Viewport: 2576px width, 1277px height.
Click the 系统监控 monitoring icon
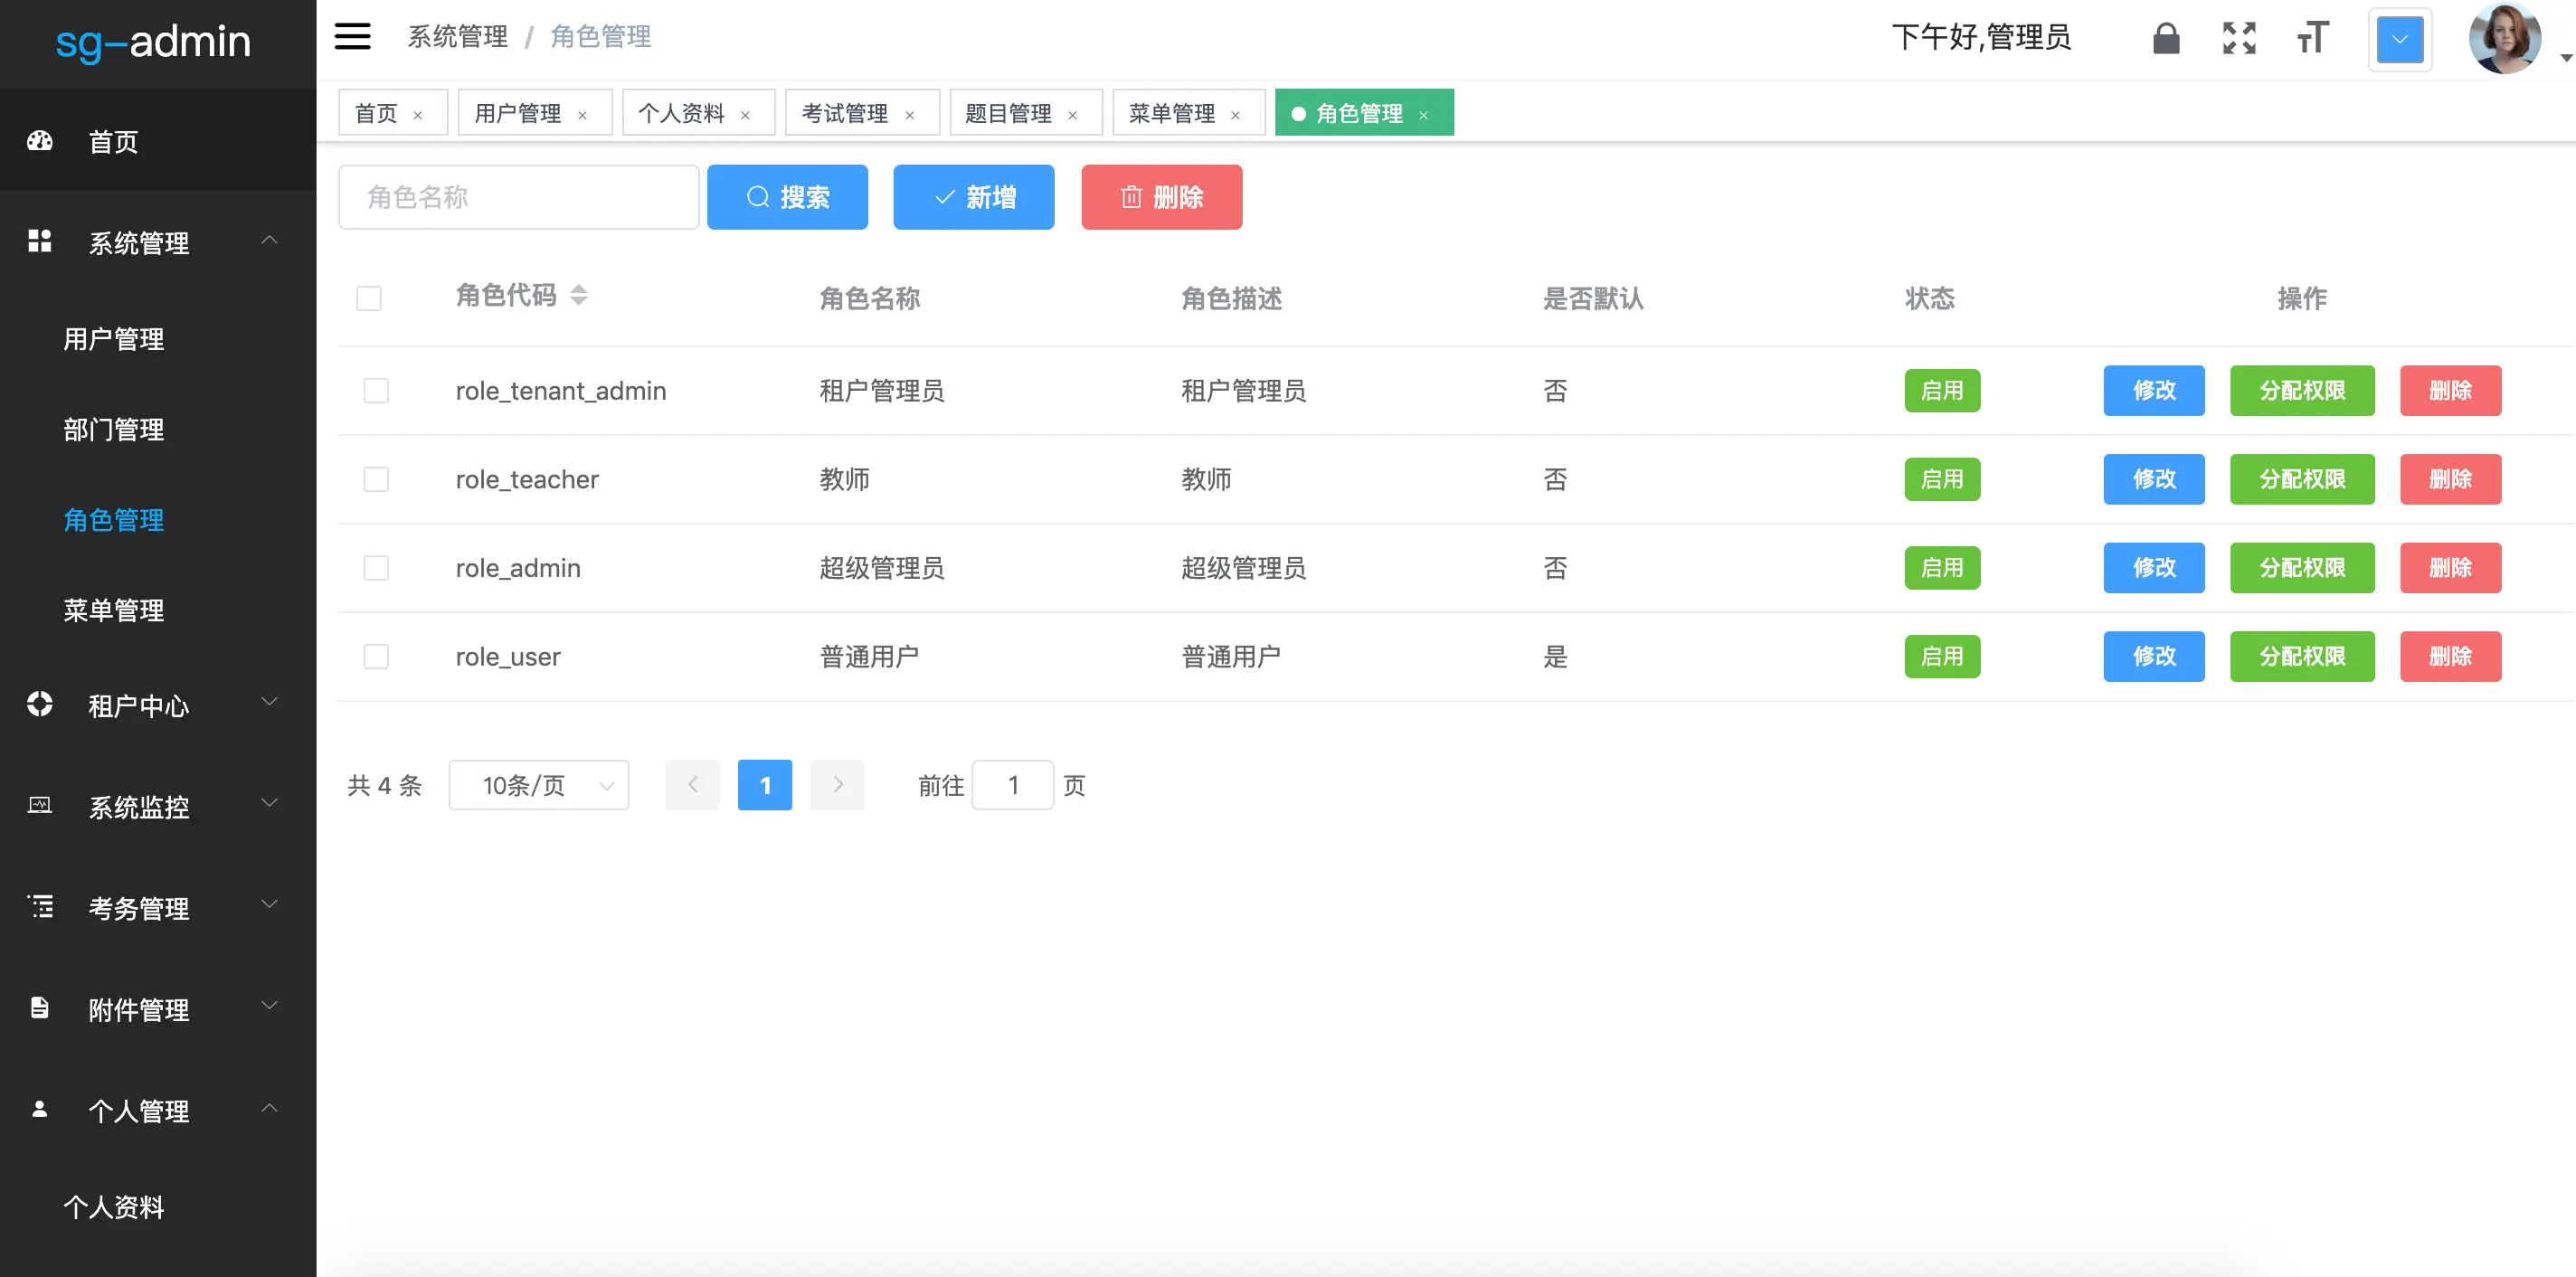point(39,806)
